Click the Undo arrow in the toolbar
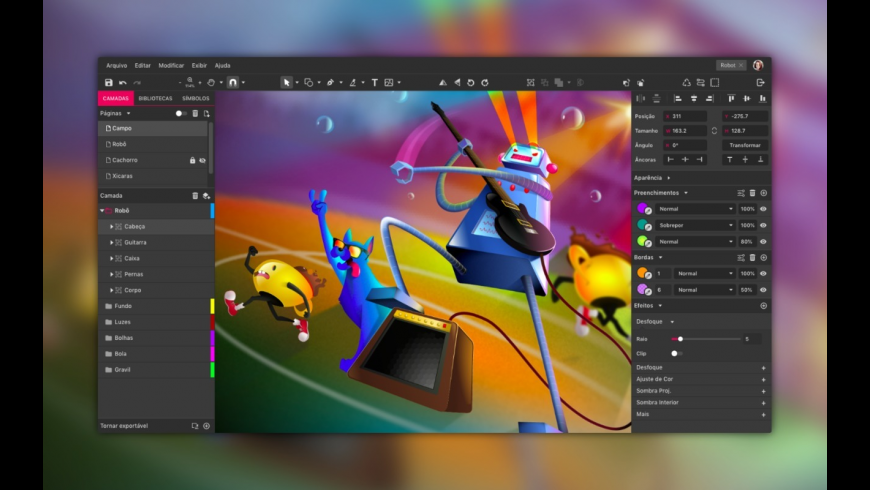 coord(123,83)
